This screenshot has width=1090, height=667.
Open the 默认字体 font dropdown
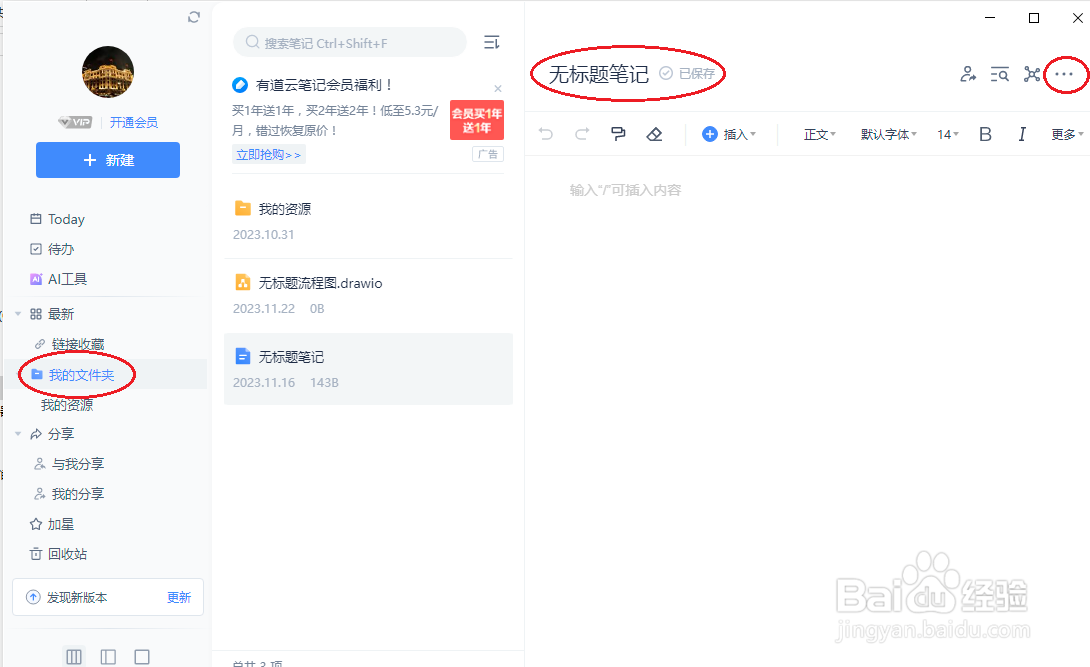[889, 134]
